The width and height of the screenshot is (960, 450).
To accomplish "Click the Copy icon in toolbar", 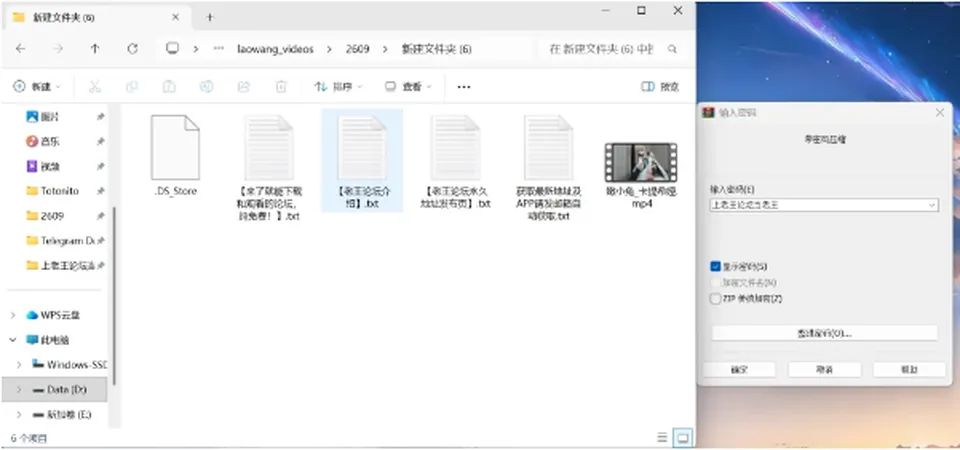I will (132, 87).
